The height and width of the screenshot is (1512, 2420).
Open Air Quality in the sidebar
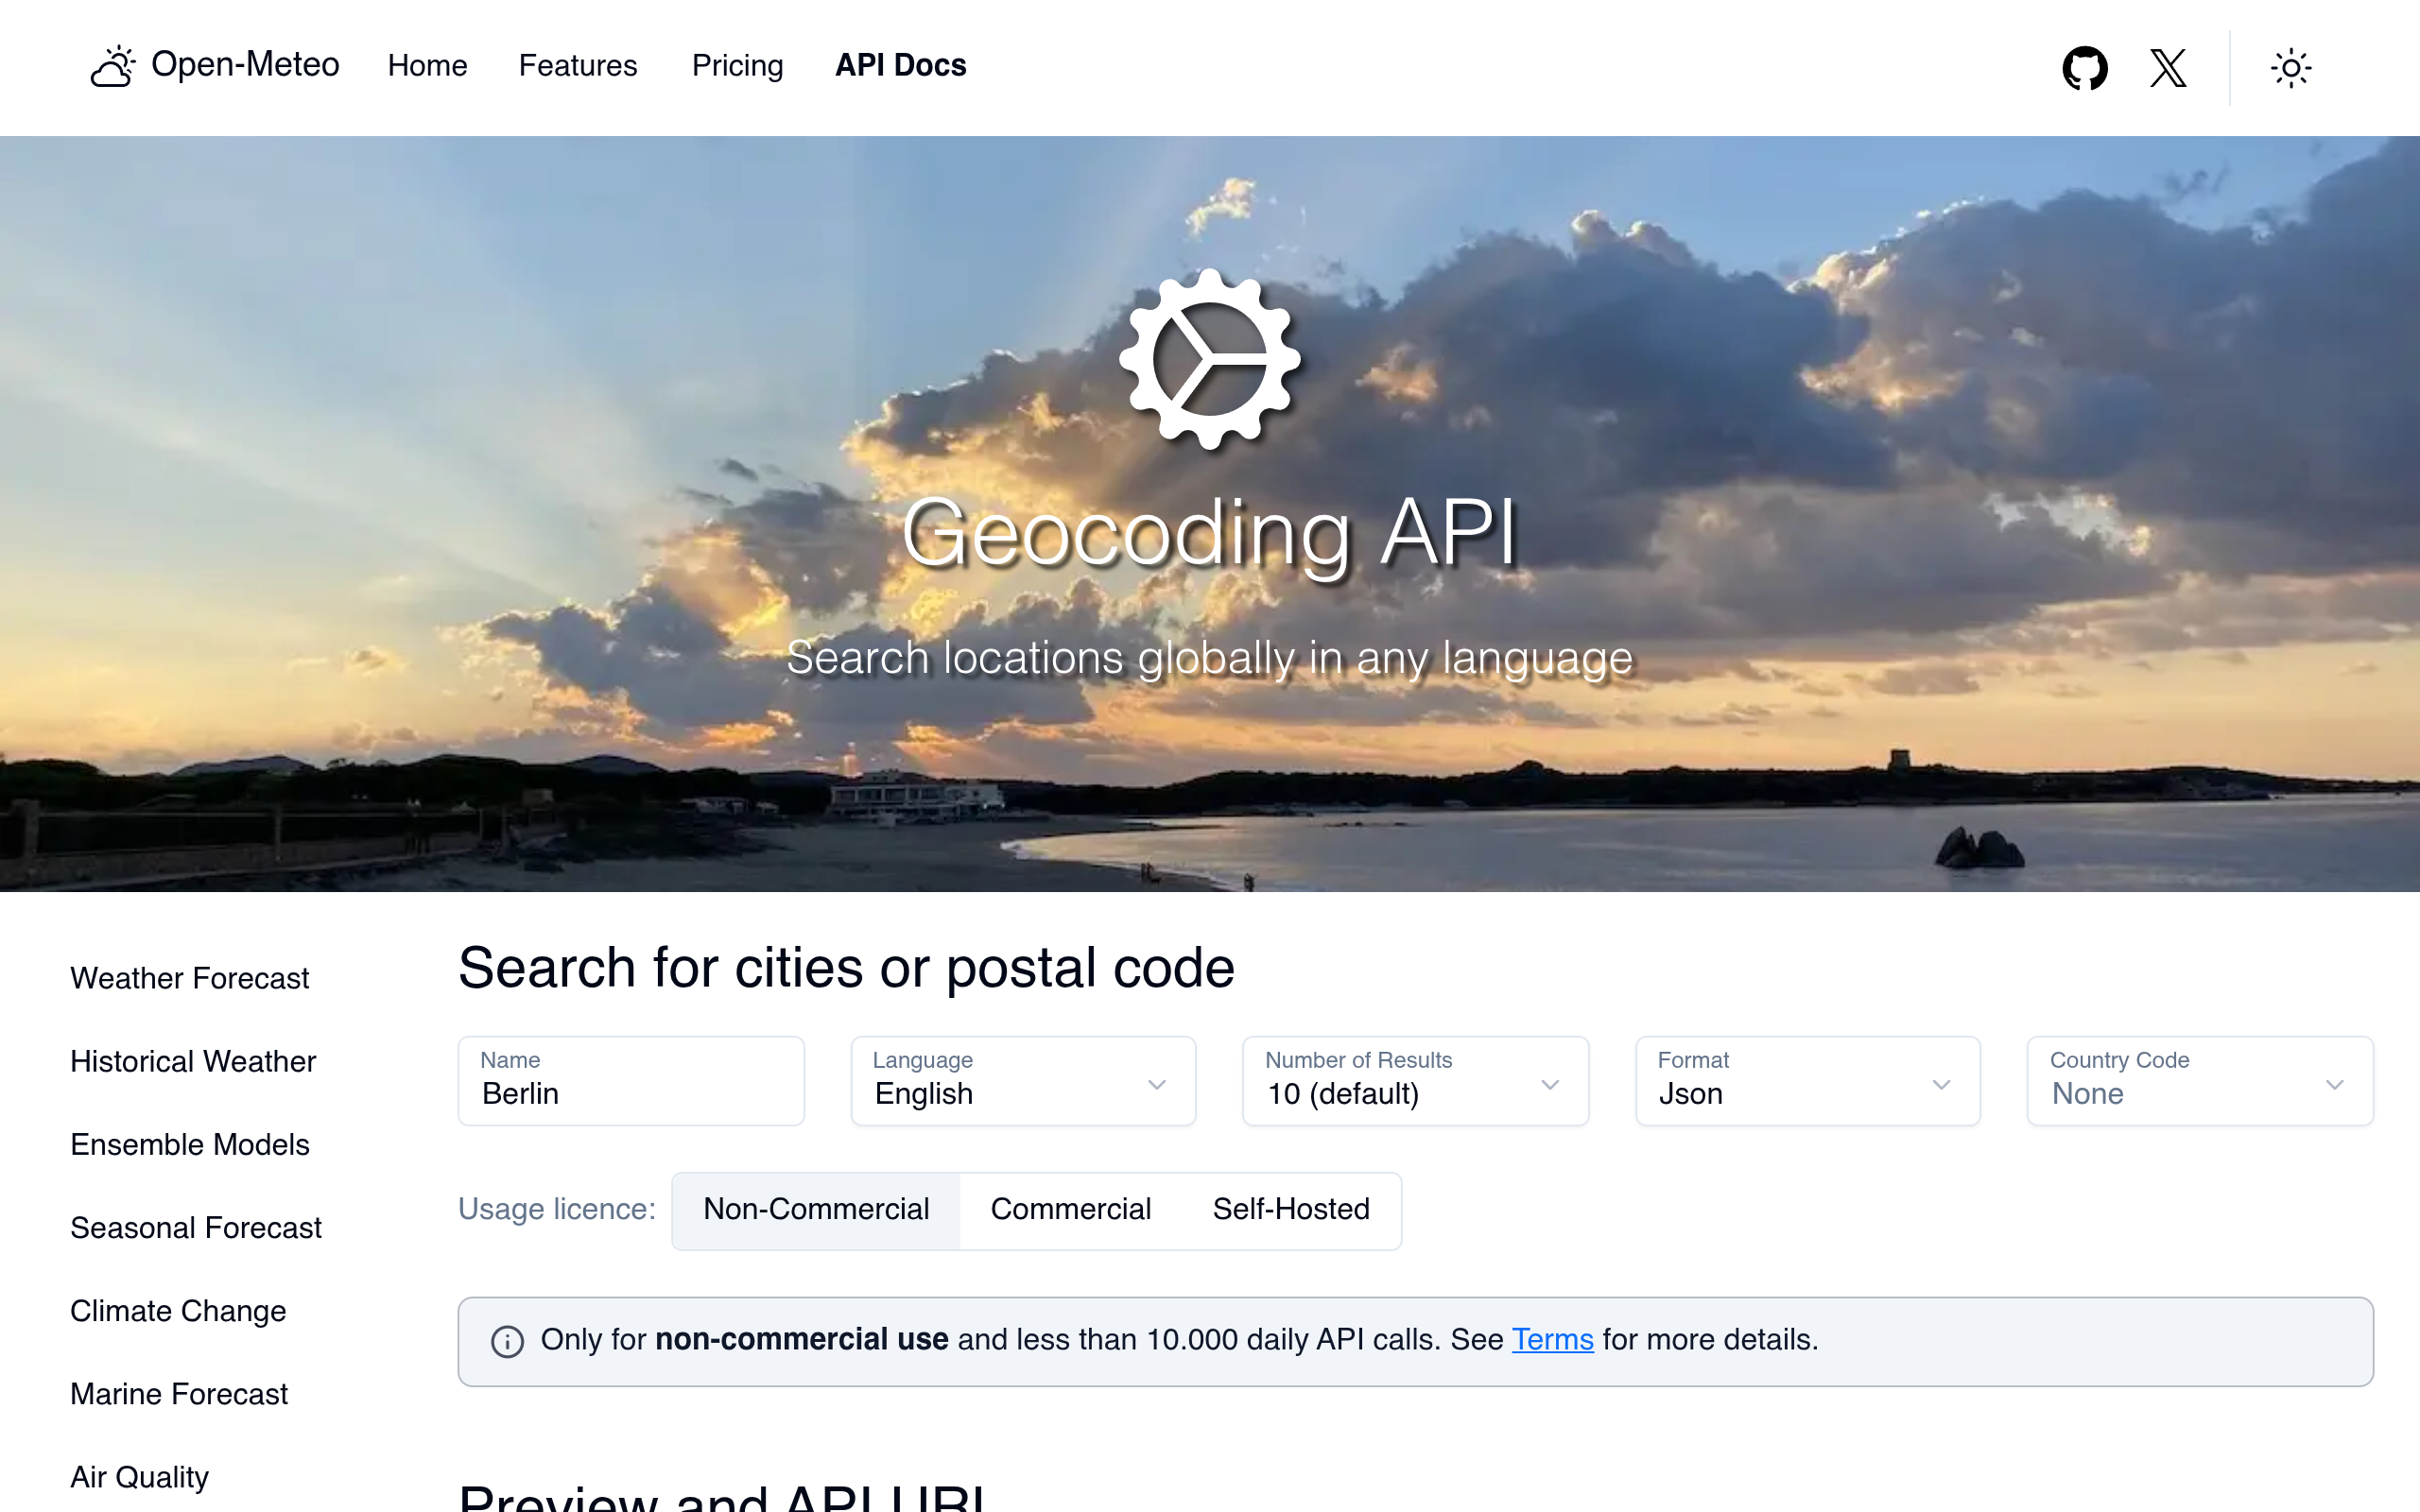(x=140, y=1477)
